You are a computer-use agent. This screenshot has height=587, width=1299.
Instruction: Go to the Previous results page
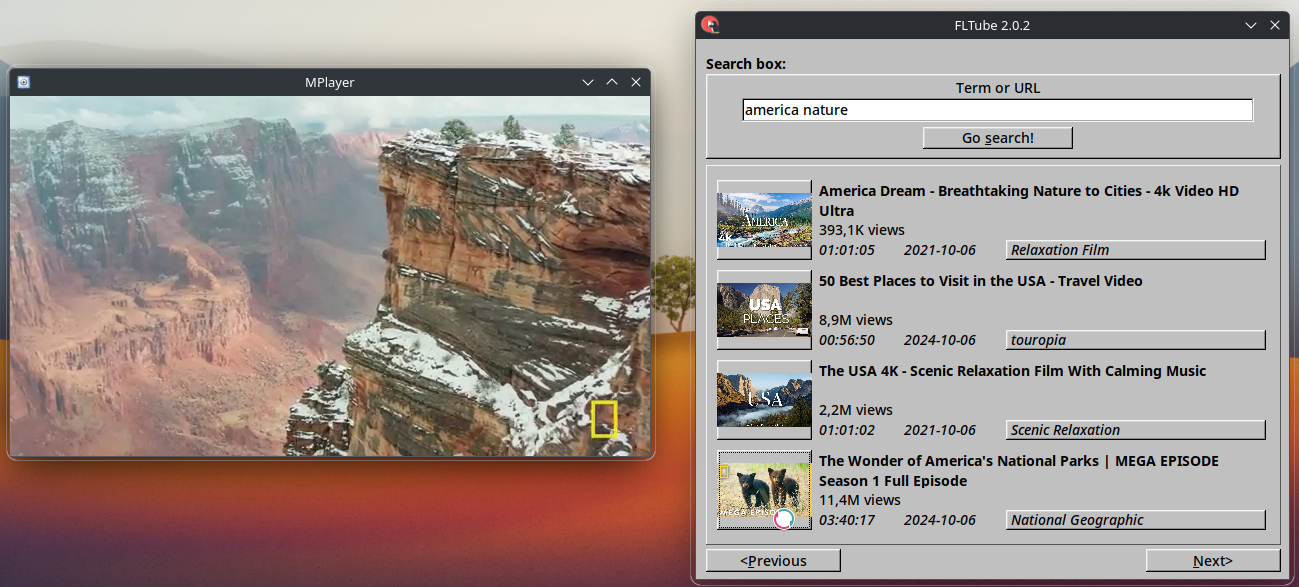point(773,560)
